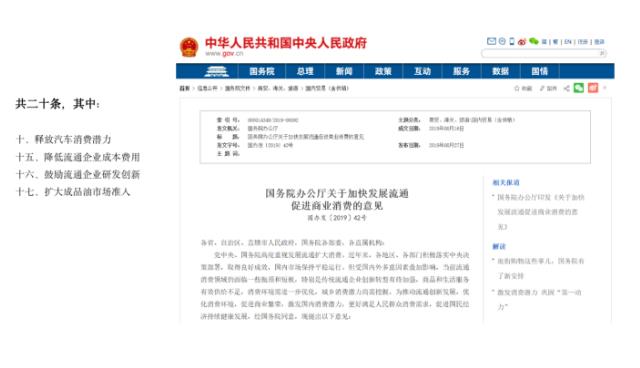Click the national emblem logo
Screen dimensions: 640x368
(189, 47)
